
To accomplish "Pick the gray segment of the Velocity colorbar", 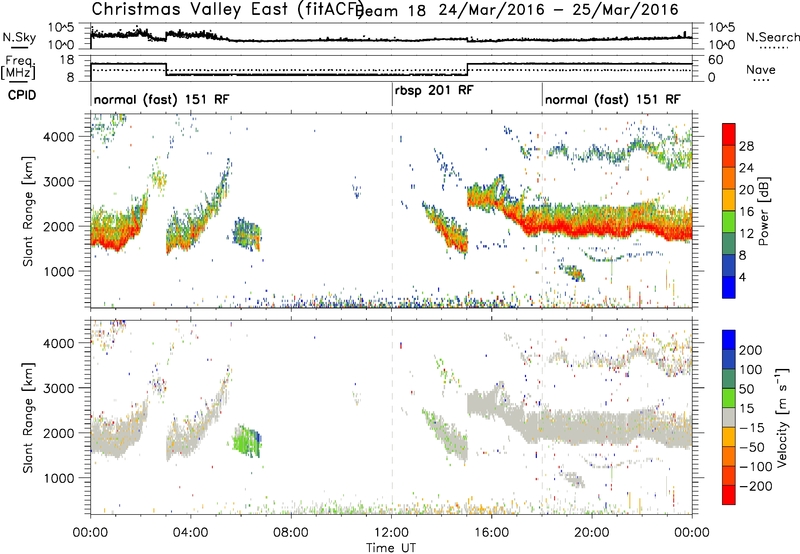I will click(x=729, y=418).
